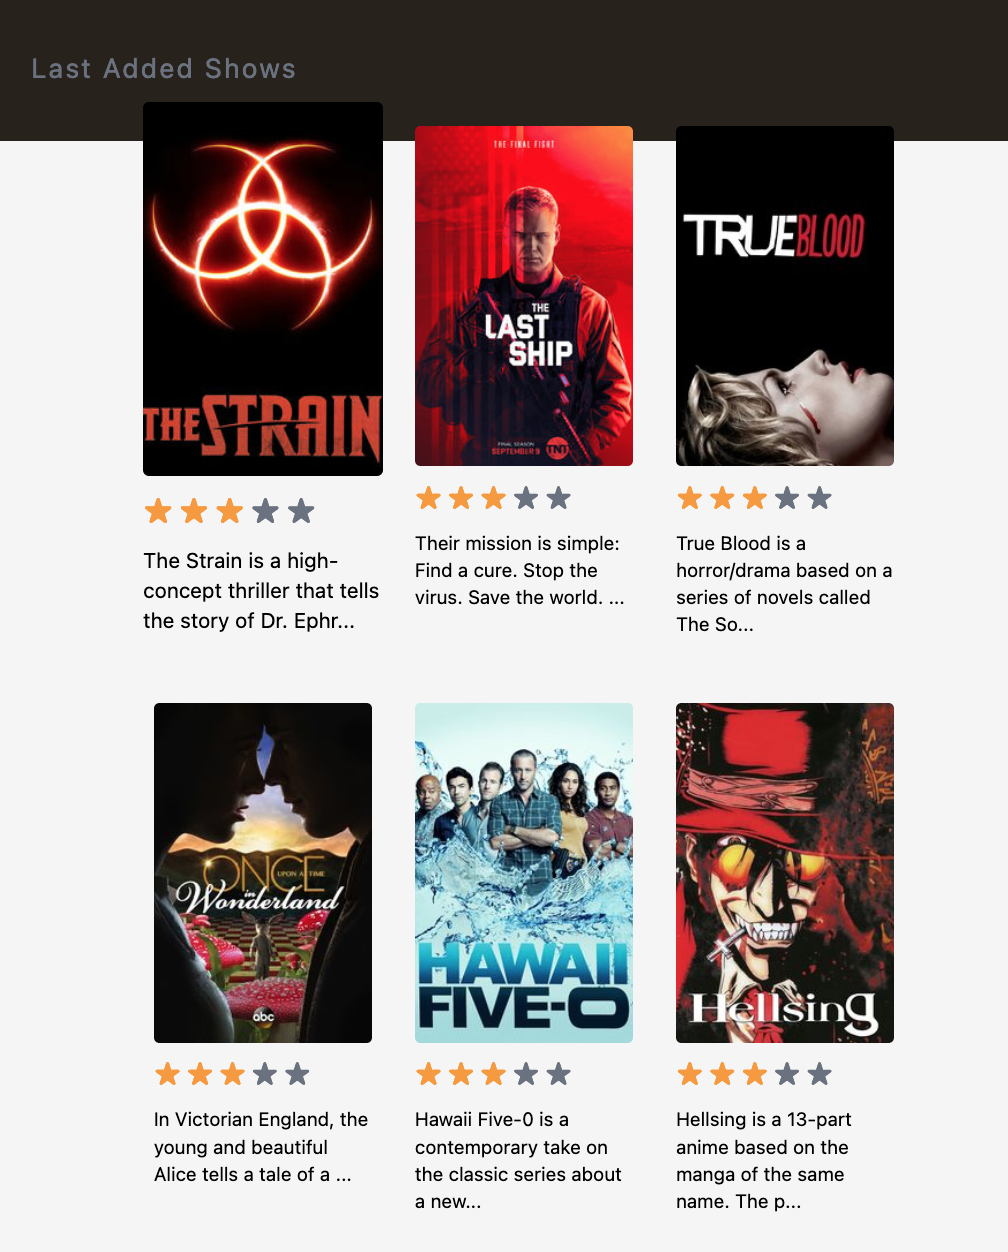Click the fifth star under True Blood

coord(819,498)
